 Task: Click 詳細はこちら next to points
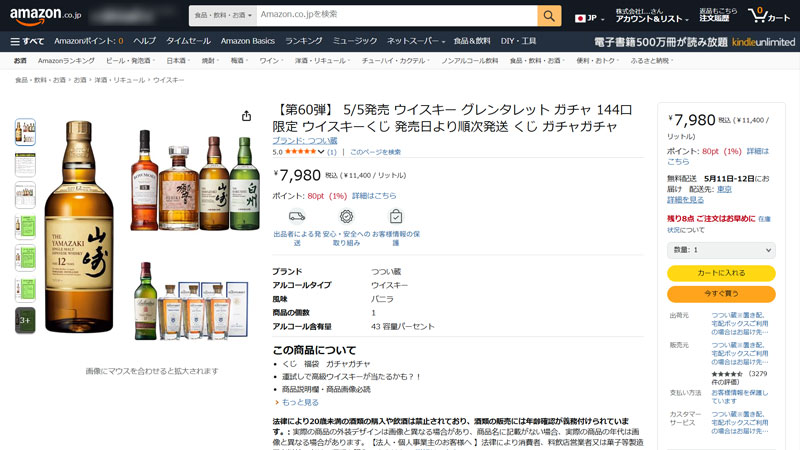(x=374, y=196)
